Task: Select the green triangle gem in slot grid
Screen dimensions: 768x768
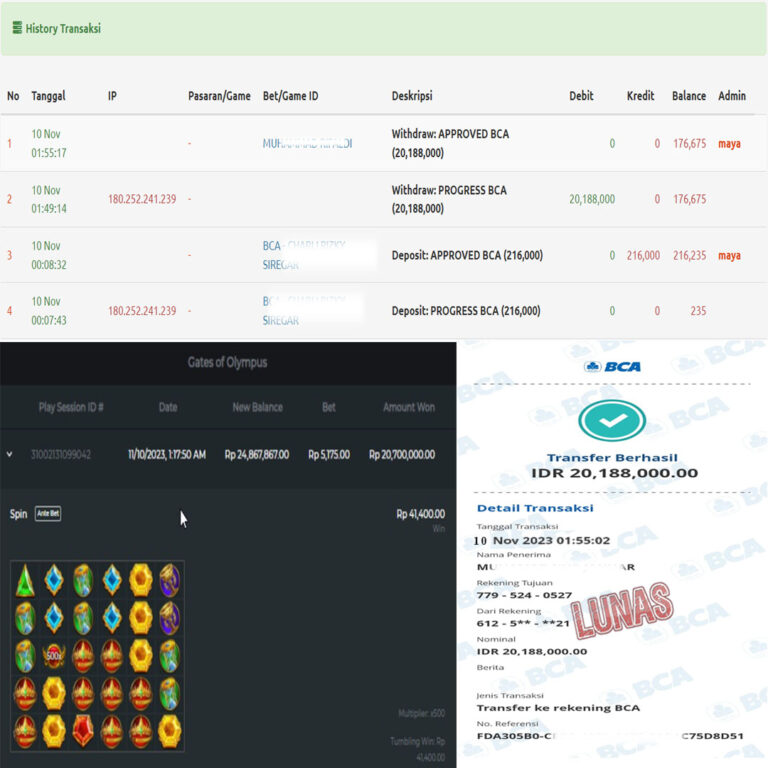Action: [25, 580]
